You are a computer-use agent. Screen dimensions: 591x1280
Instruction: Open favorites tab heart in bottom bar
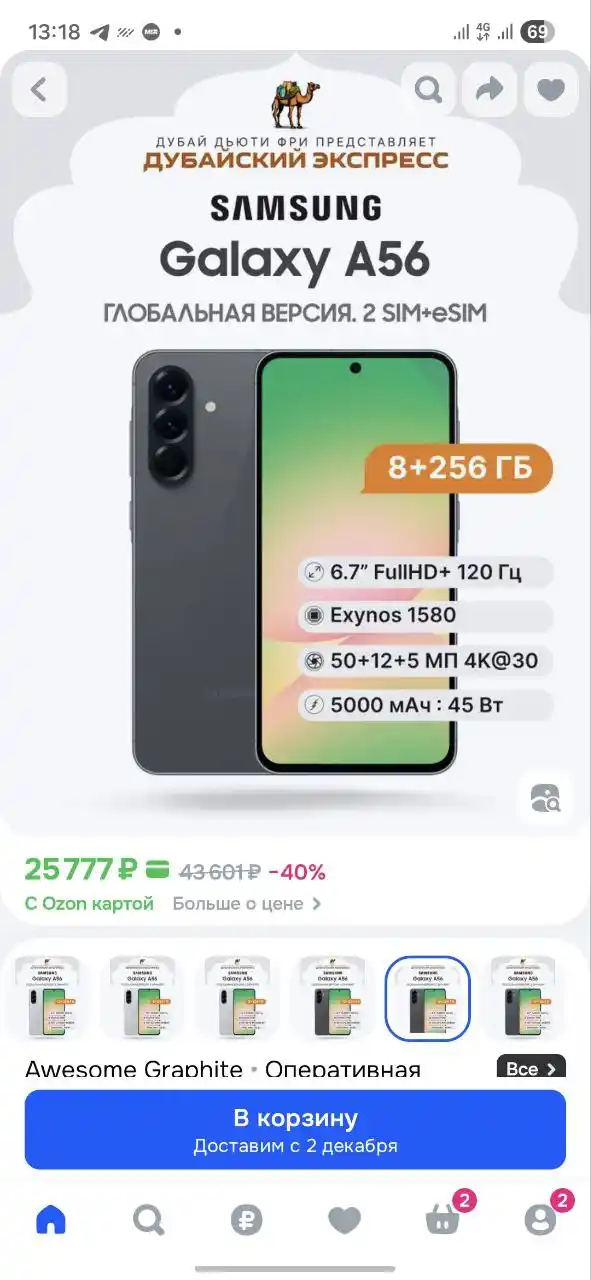pyautogui.click(x=344, y=1219)
